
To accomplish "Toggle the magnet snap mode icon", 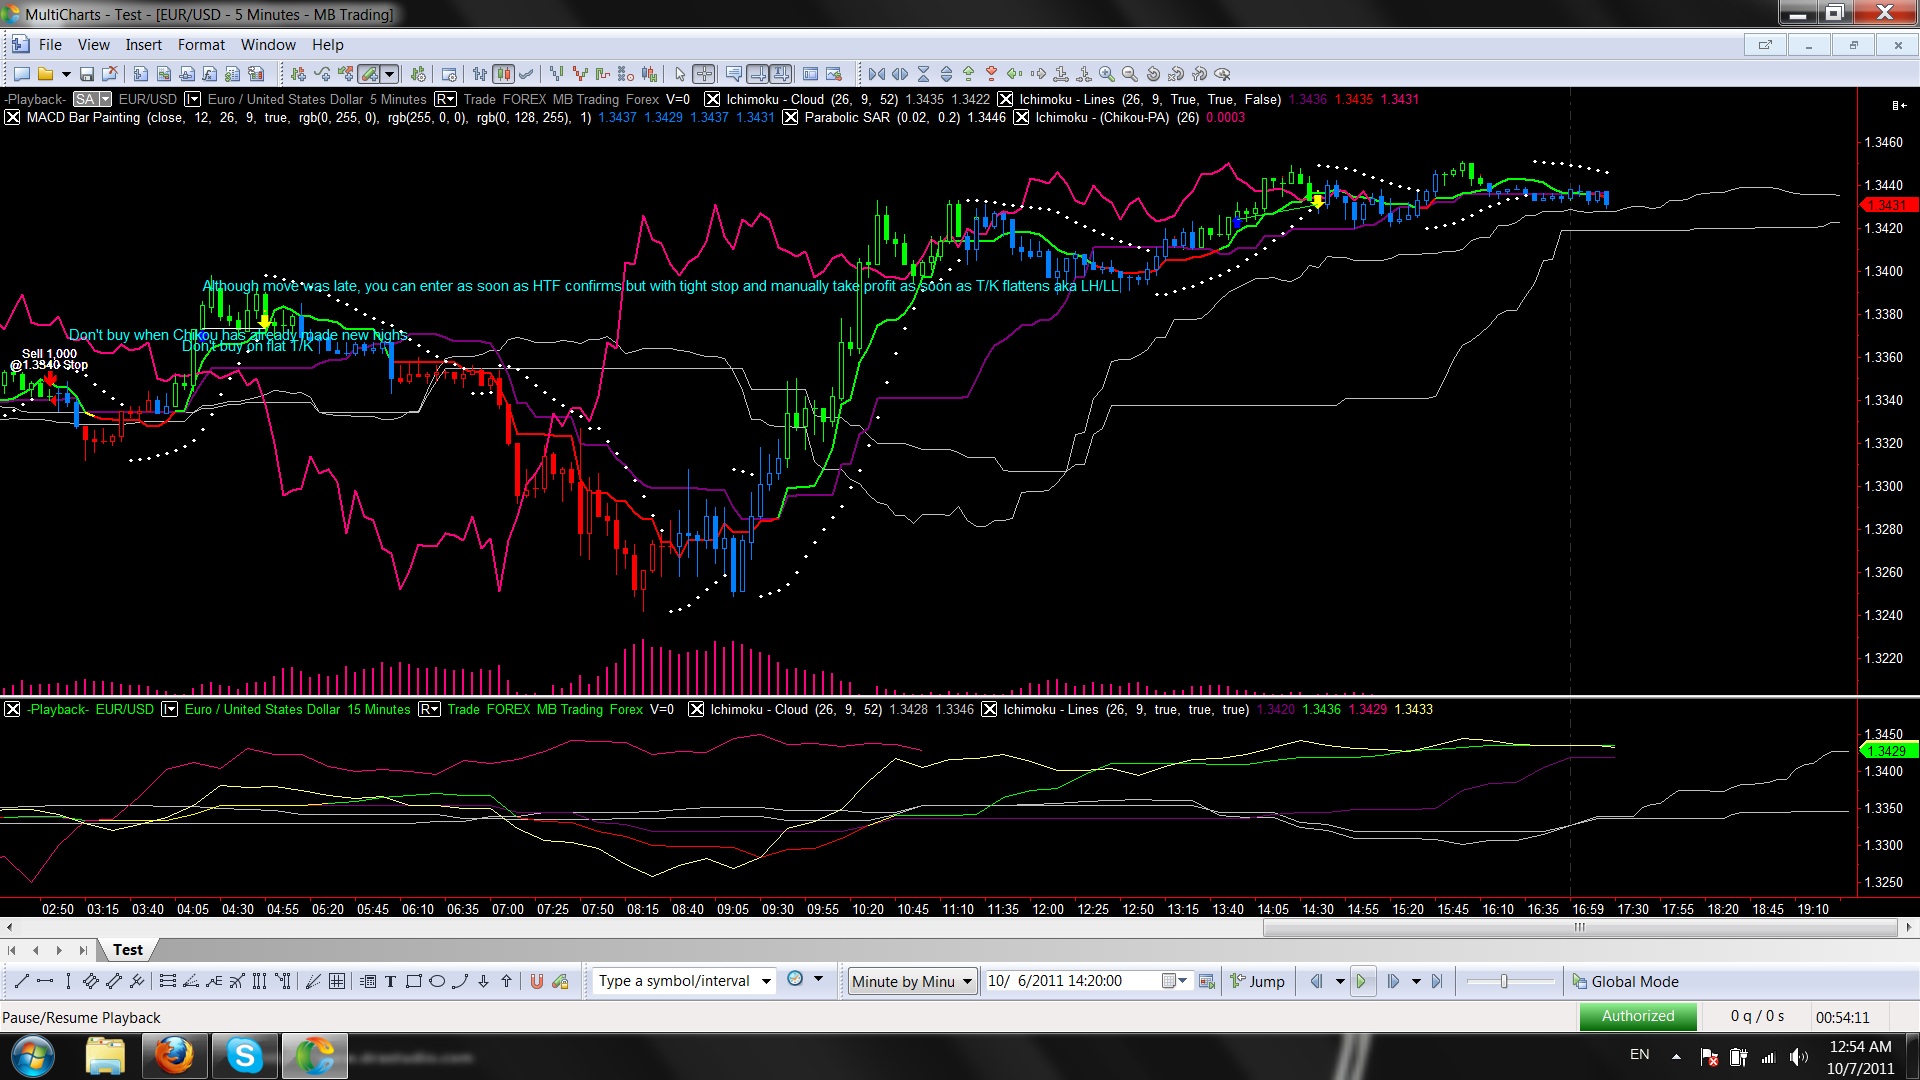I will pos(537,981).
